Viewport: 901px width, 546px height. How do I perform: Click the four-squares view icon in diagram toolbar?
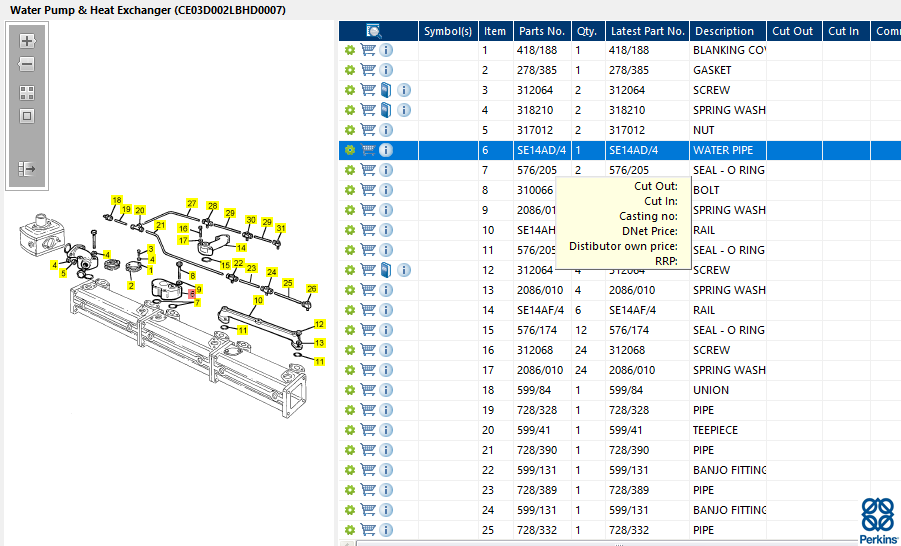coord(27,92)
